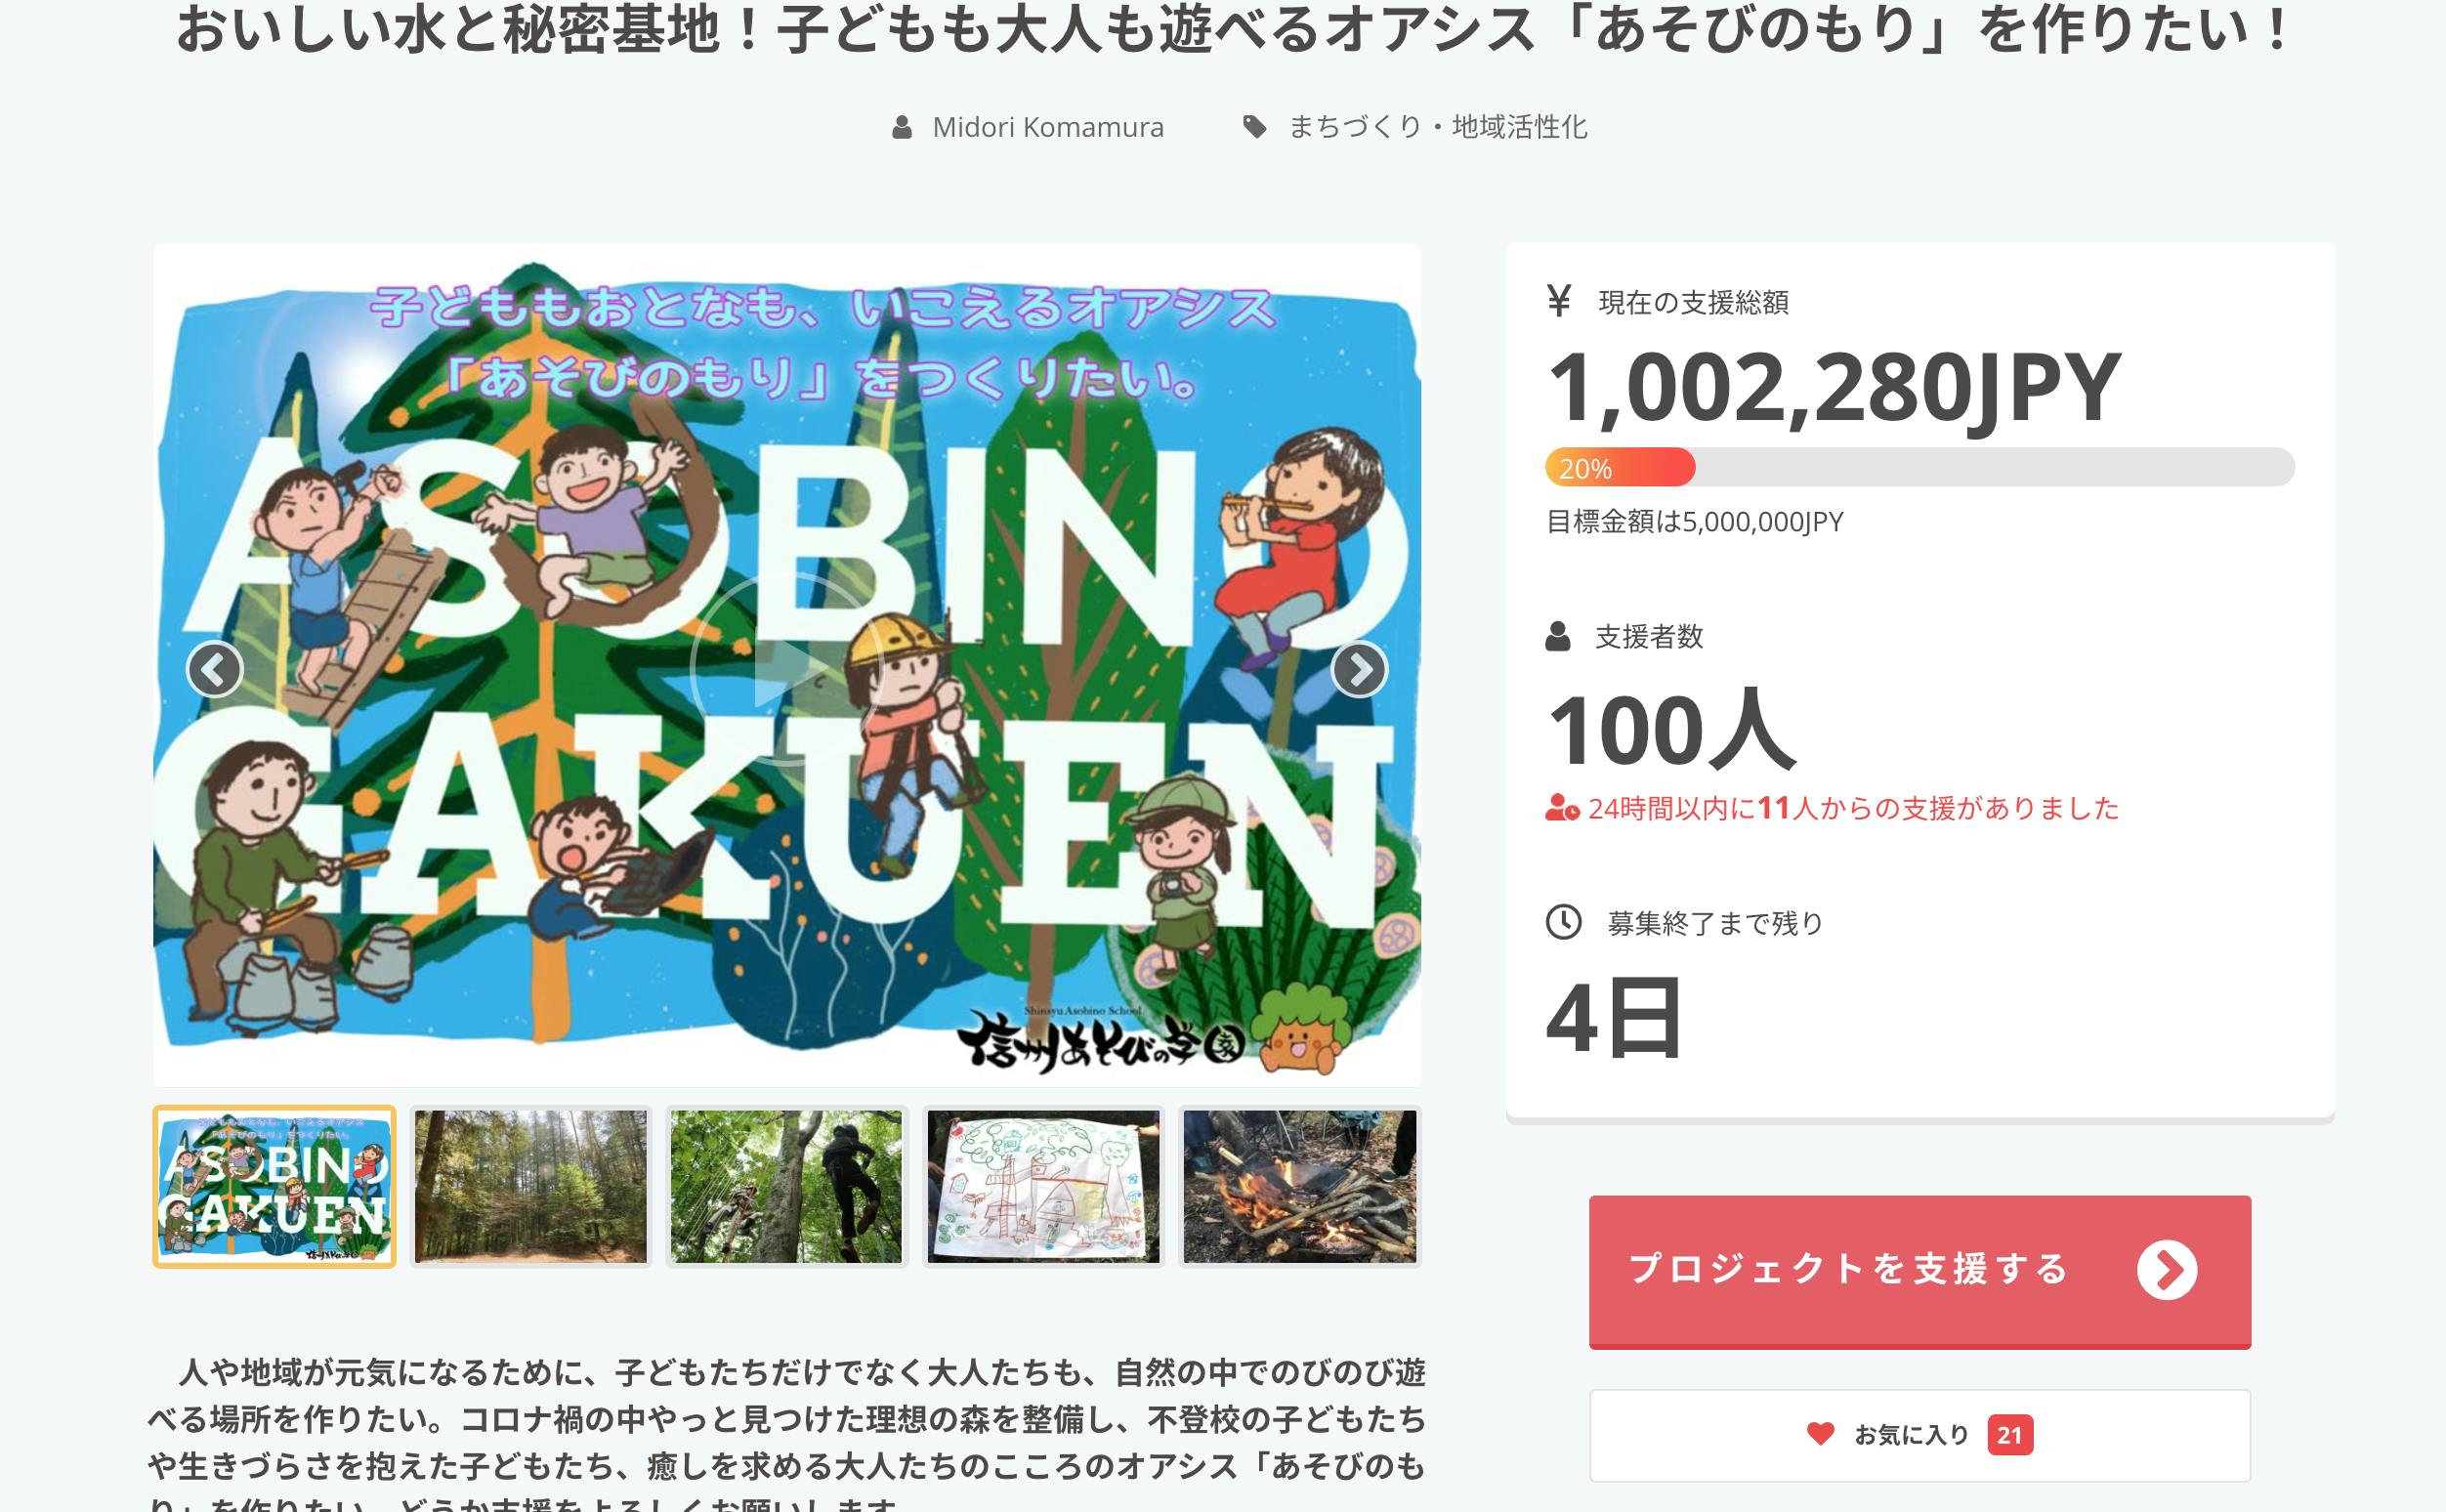Click the yen icon beside 現在の支援総額

[1559, 300]
